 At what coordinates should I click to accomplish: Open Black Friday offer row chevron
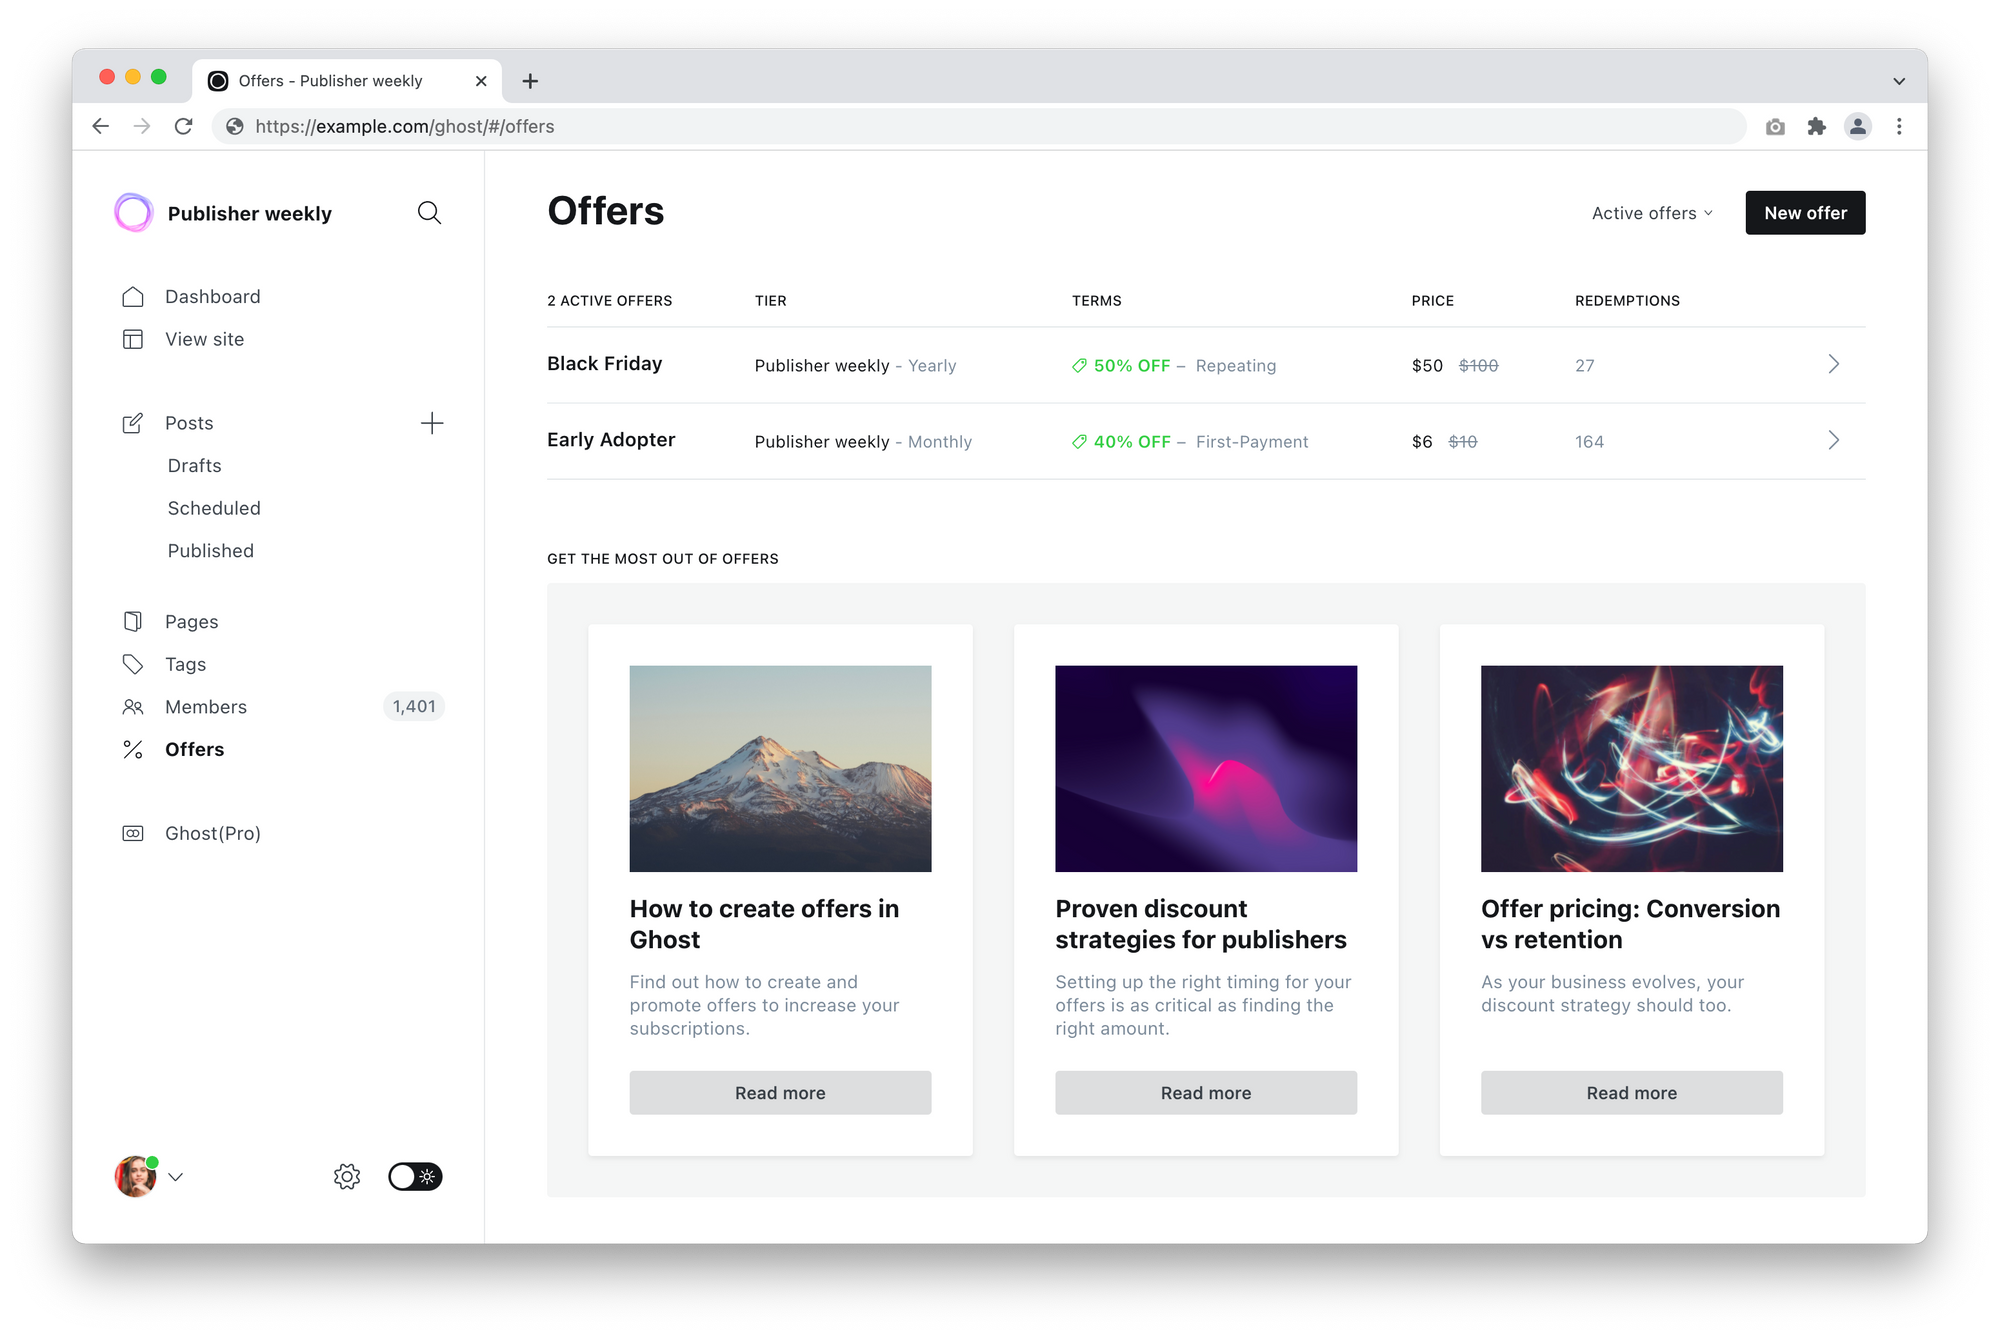(x=1833, y=365)
